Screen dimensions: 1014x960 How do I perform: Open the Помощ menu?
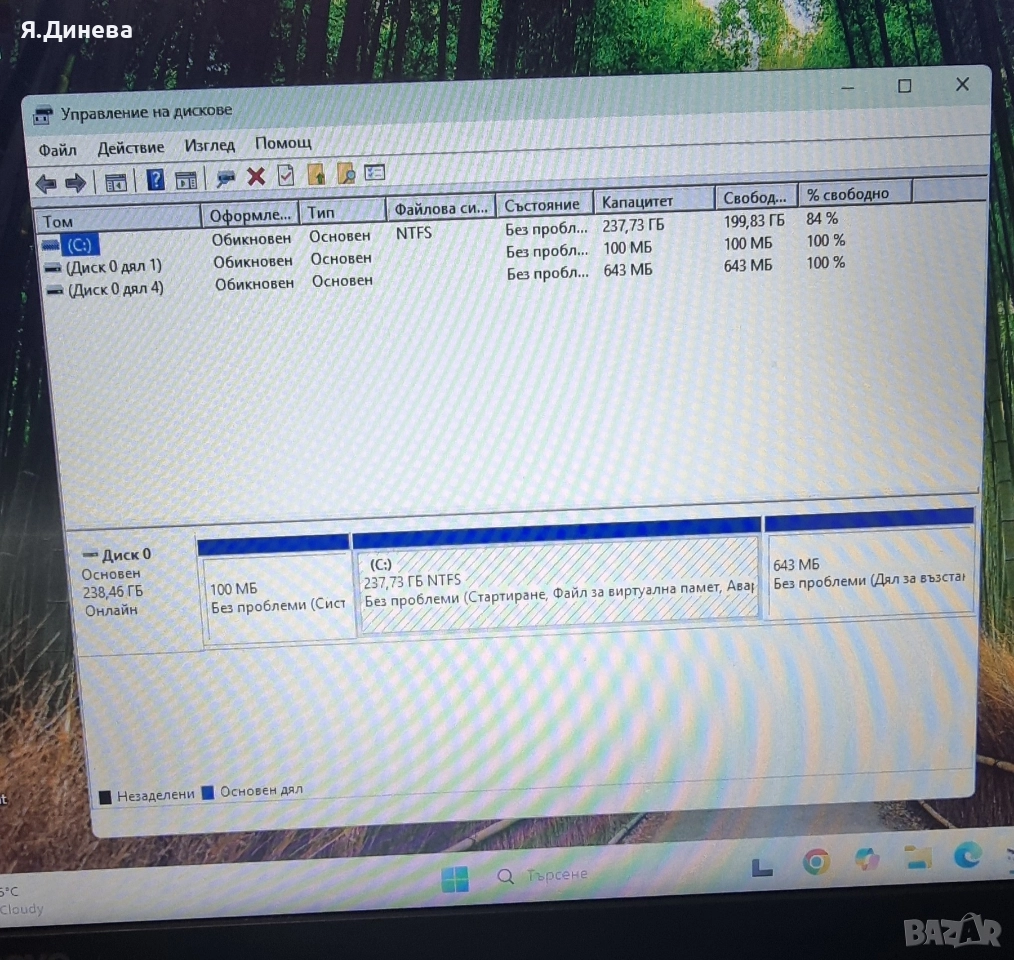coord(283,143)
